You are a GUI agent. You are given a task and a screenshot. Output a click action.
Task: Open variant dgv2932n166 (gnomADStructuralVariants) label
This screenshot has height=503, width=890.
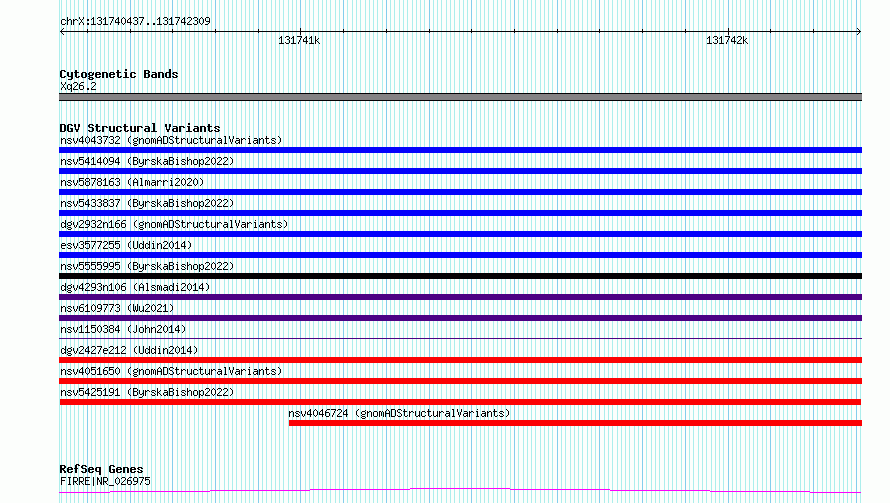(174, 224)
